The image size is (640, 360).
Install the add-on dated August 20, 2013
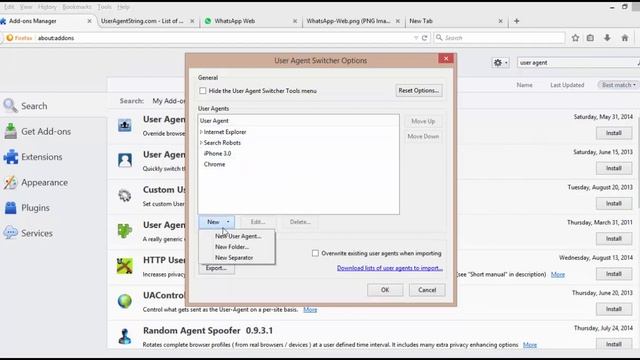pos(613,203)
